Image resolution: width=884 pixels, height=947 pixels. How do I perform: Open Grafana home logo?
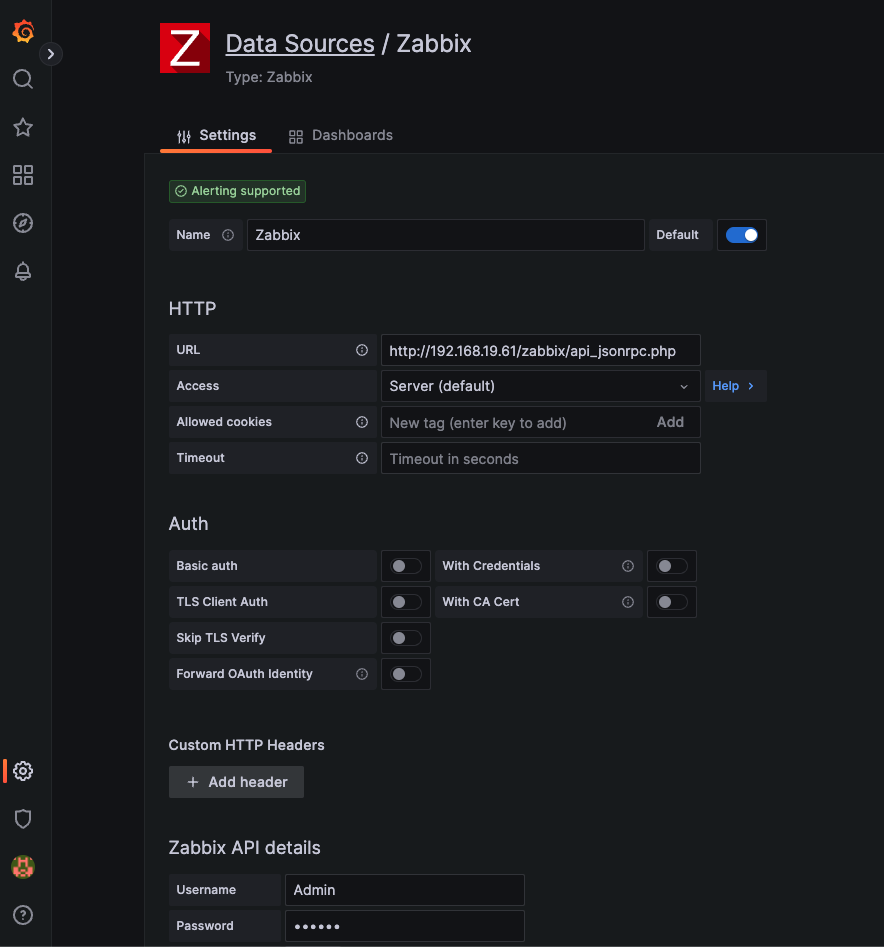(23, 31)
